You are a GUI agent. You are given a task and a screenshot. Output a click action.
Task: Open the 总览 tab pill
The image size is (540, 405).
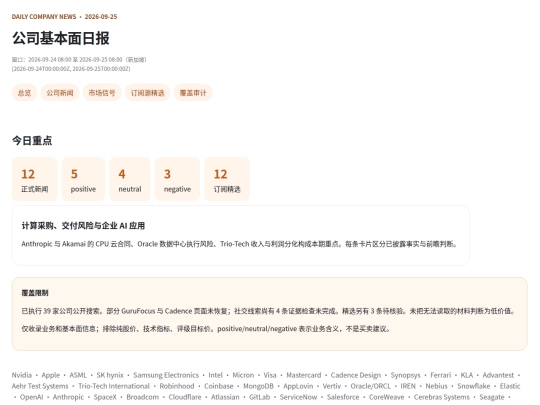(x=24, y=93)
